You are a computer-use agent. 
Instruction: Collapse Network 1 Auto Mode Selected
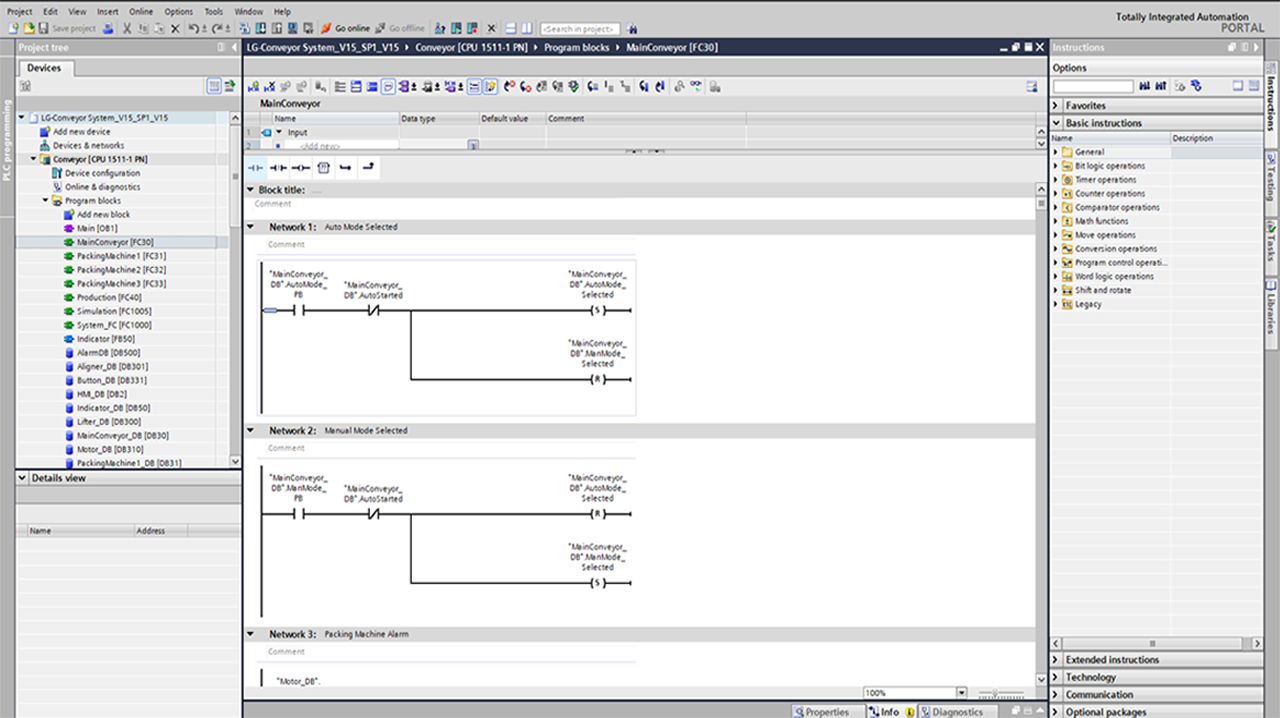[251, 227]
